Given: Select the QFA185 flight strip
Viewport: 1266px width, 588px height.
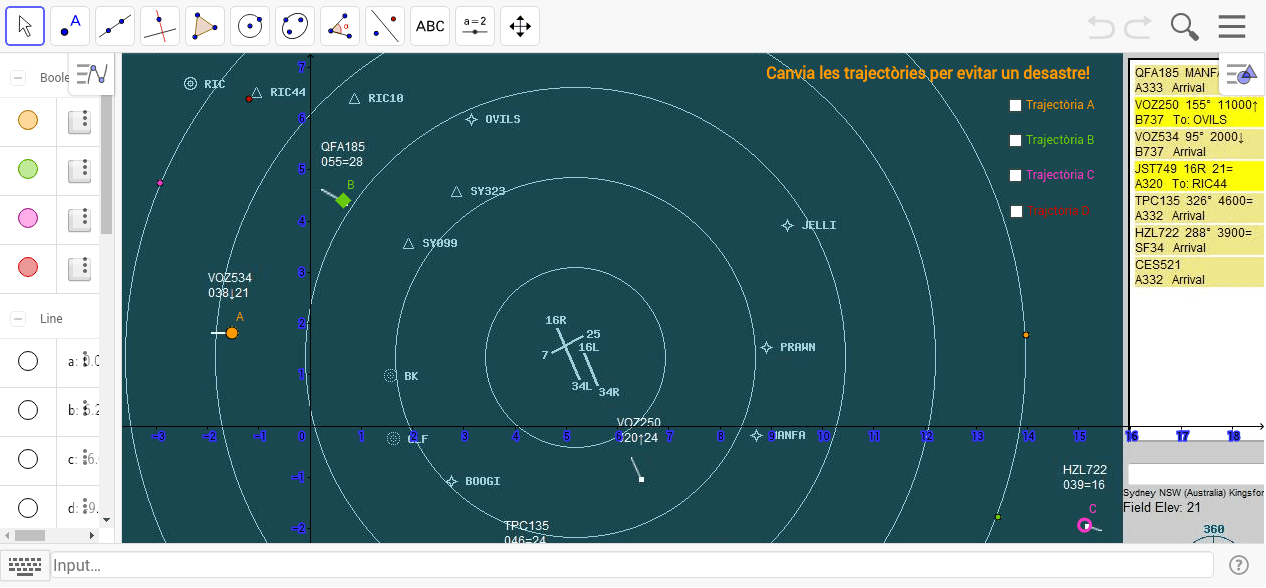Looking at the screenshot, I should [1198, 80].
